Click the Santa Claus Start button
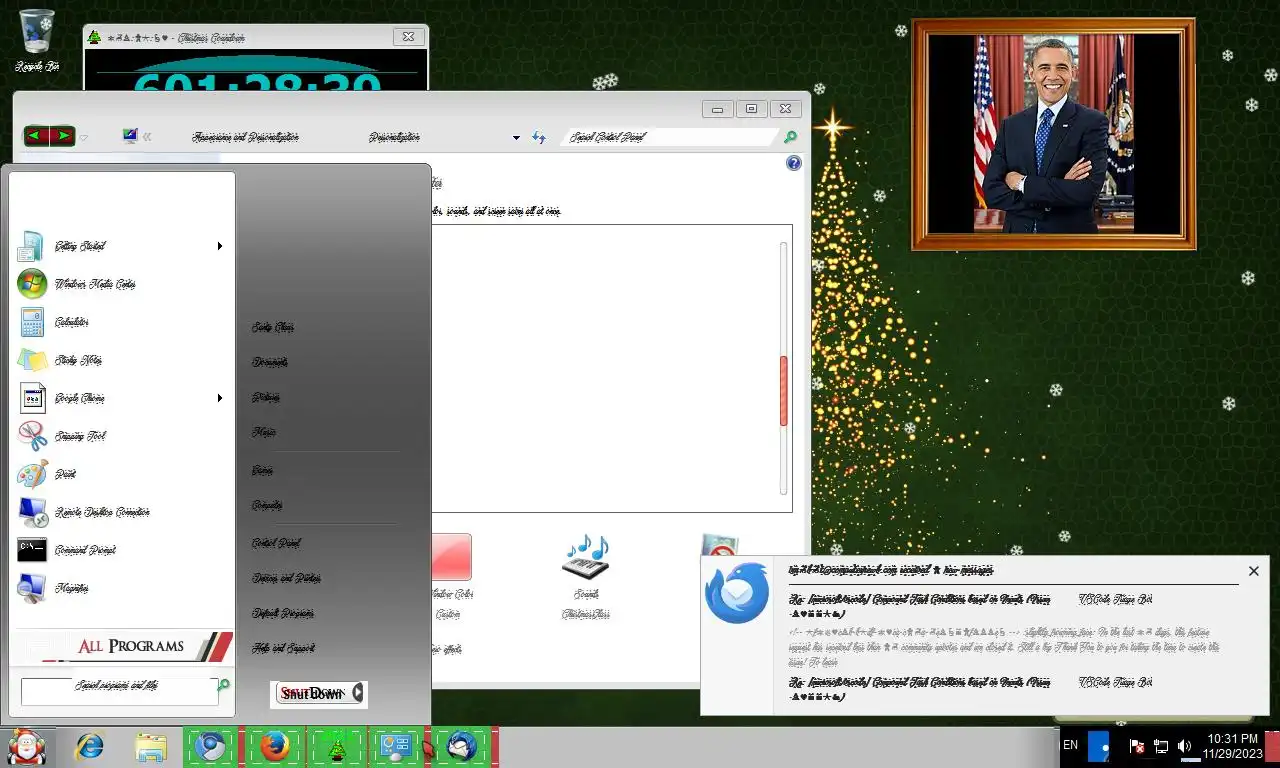This screenshot has height=768, width=1280. (x=26, y=747)
